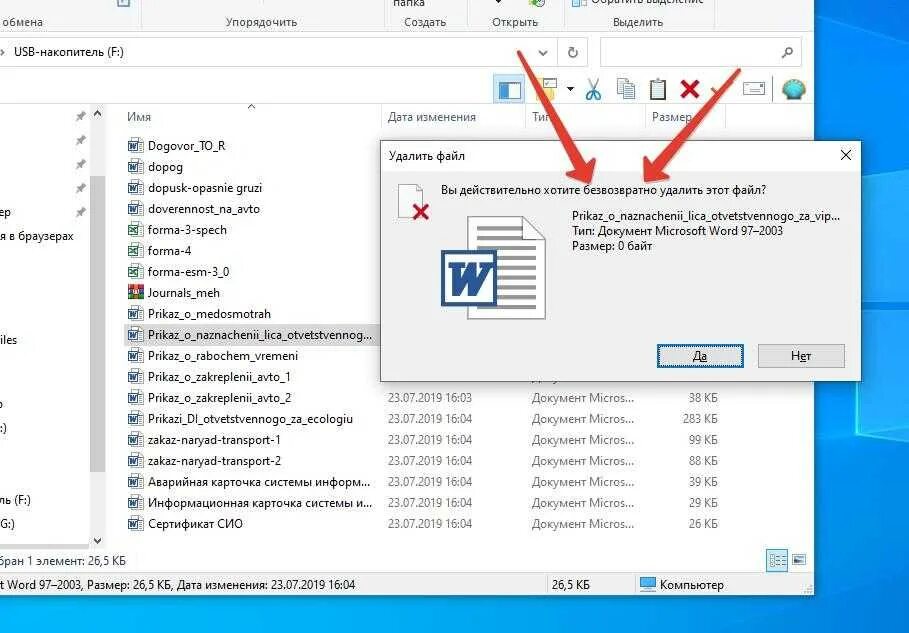
Task: Click the Word icon beside dopog
Action: pyautogui.click(x=135, y=167)
